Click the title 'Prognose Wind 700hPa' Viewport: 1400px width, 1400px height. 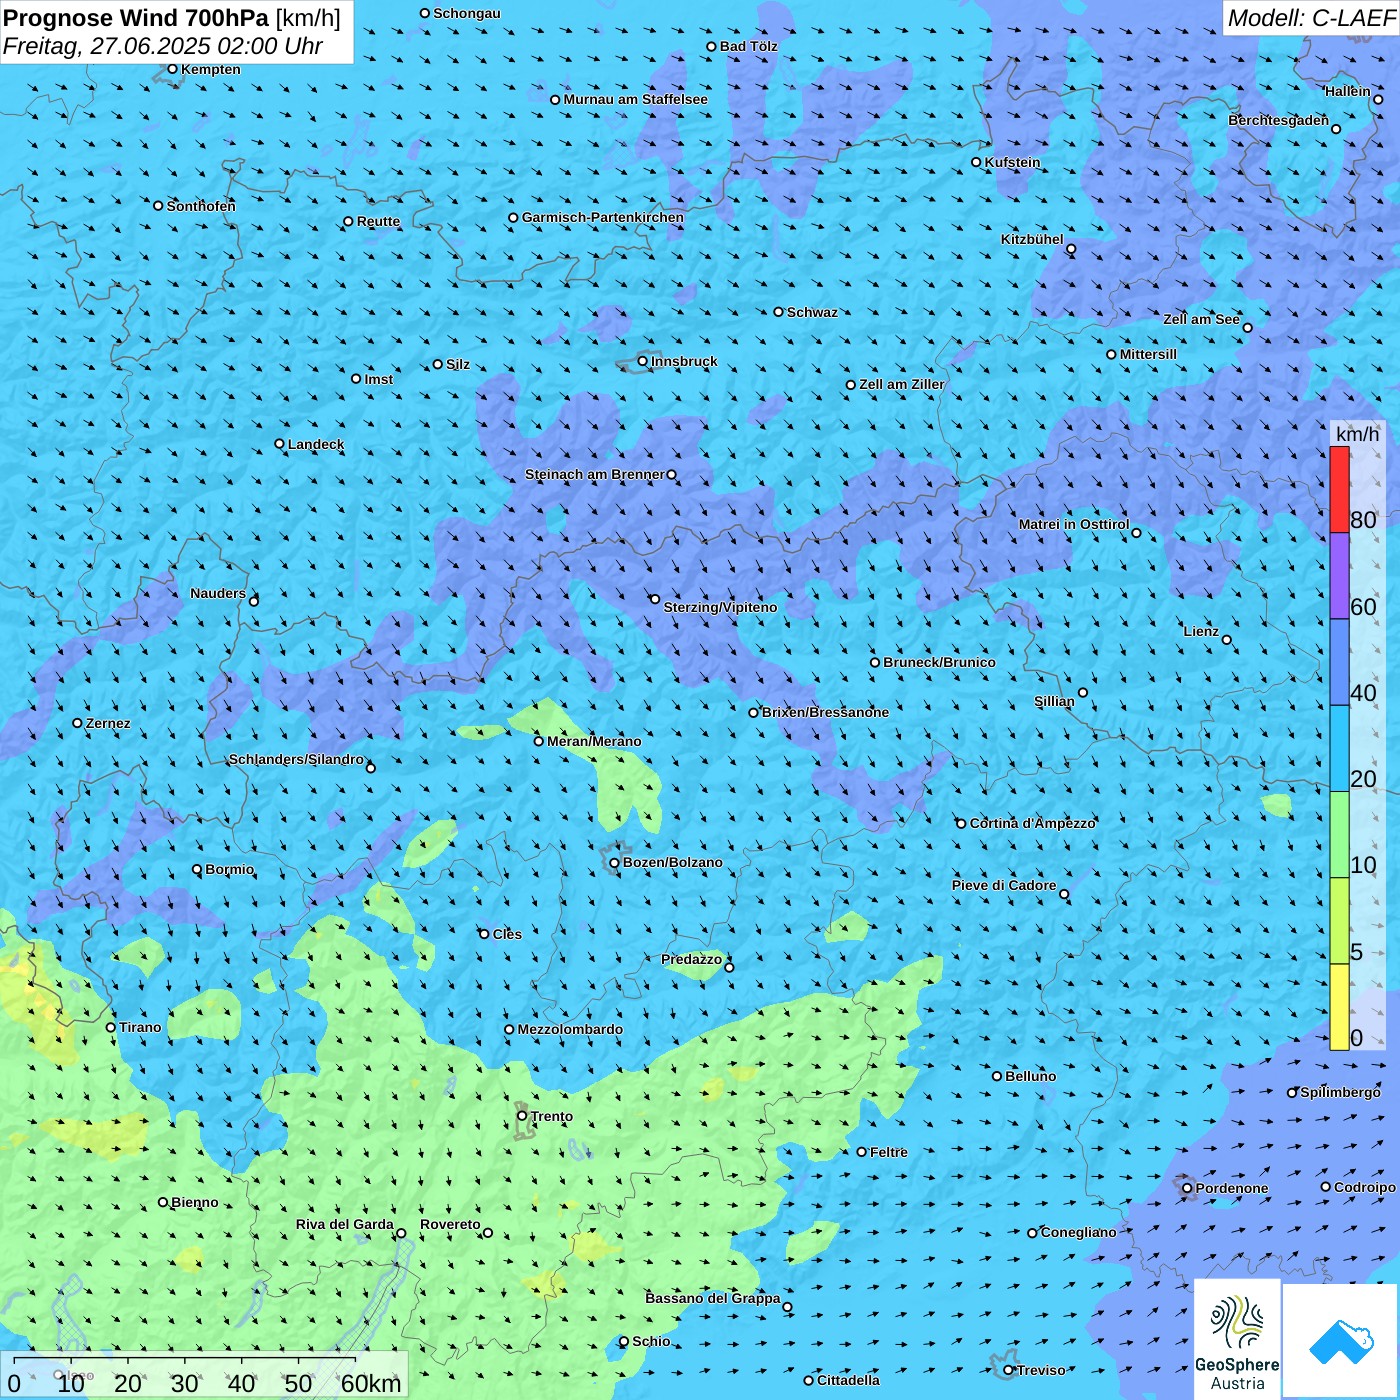(136, 18)
